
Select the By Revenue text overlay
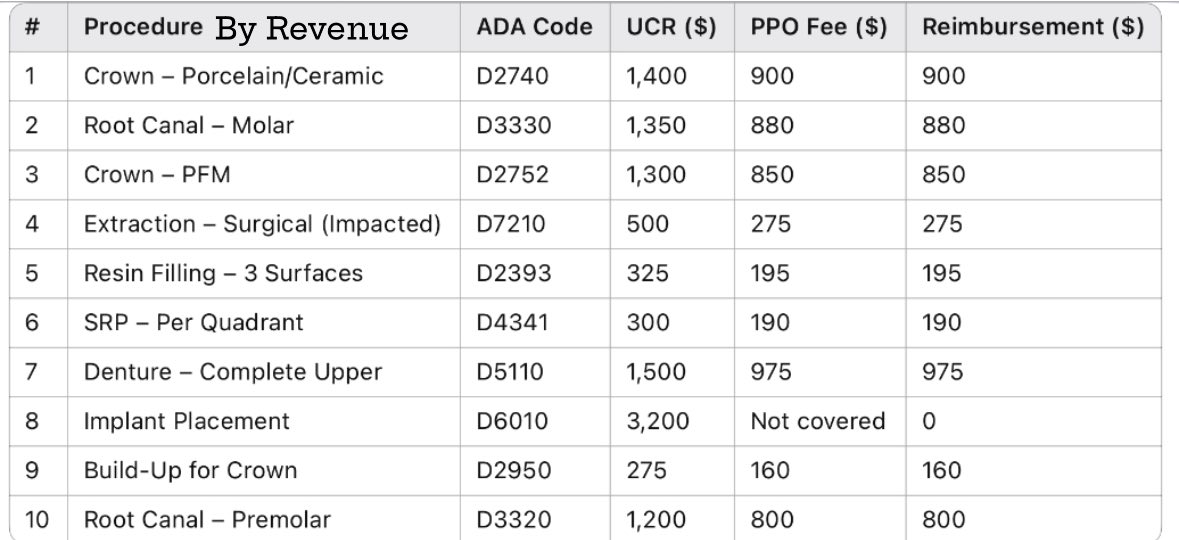311,29
